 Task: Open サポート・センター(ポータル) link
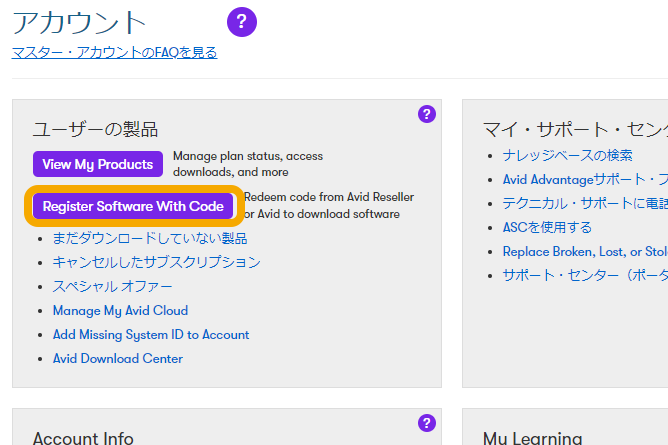(x=585, y=275)
